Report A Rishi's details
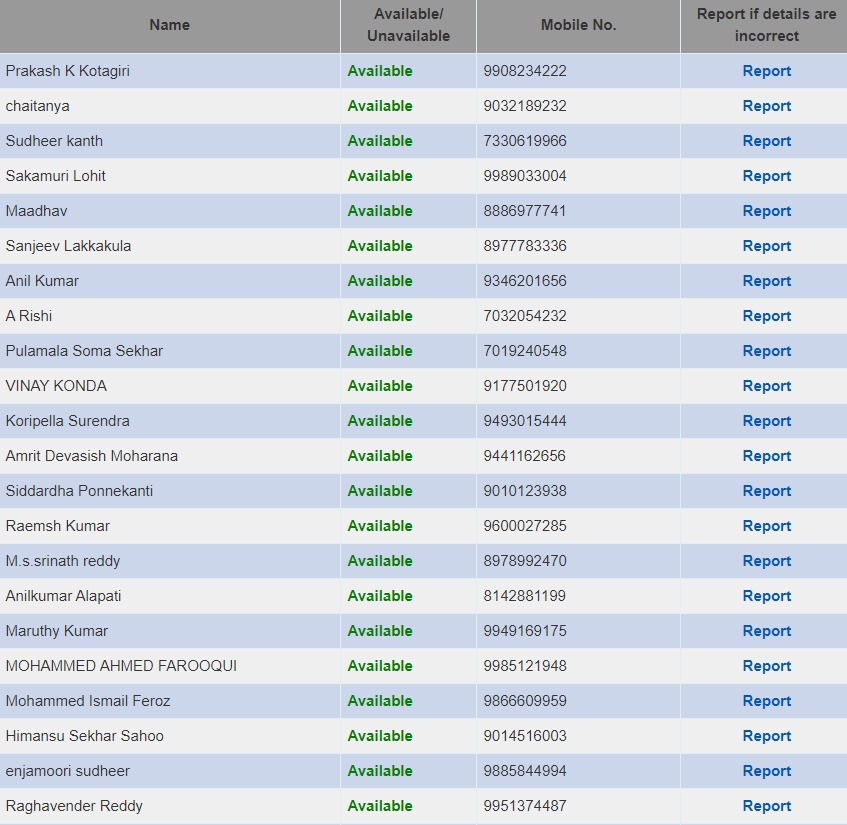 pos(767,316)
